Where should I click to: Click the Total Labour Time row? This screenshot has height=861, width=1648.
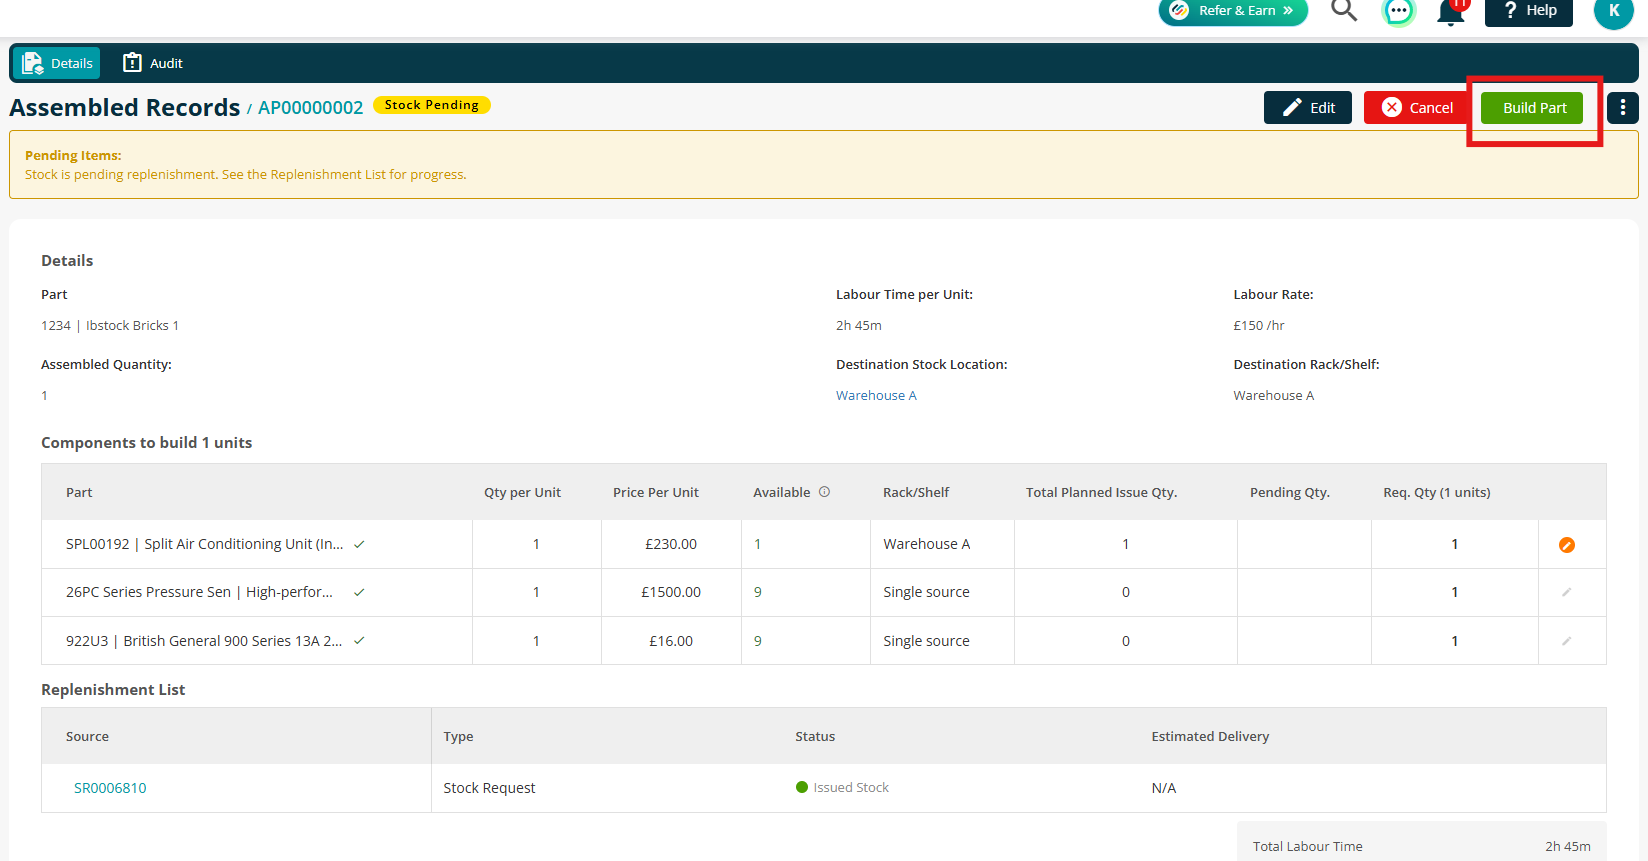coord(1422,846)
